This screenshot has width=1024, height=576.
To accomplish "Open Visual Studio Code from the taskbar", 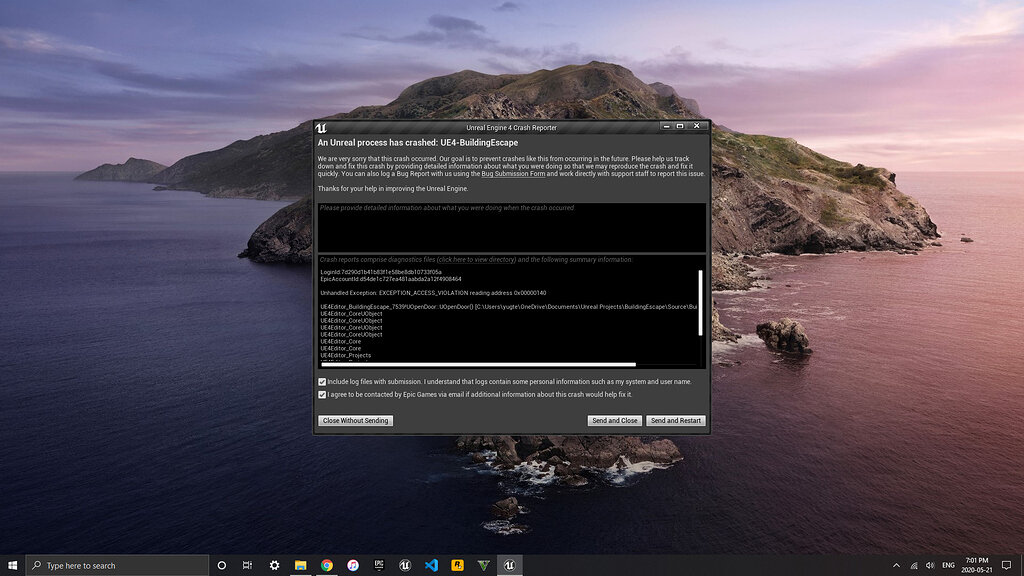I will [431, 565].
